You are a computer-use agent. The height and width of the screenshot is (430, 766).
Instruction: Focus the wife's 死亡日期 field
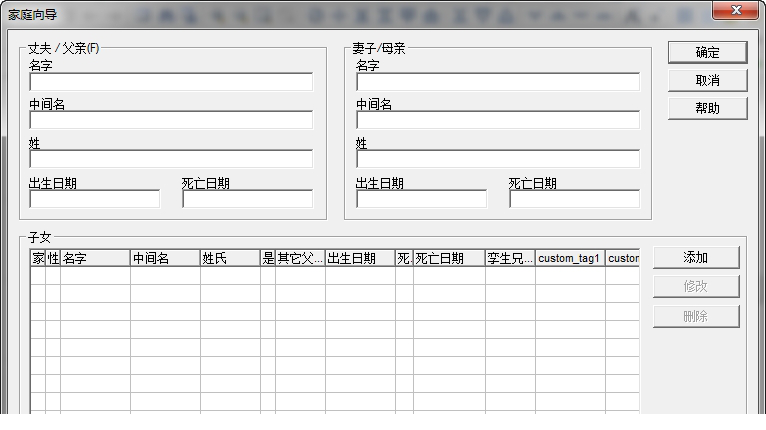574,199
